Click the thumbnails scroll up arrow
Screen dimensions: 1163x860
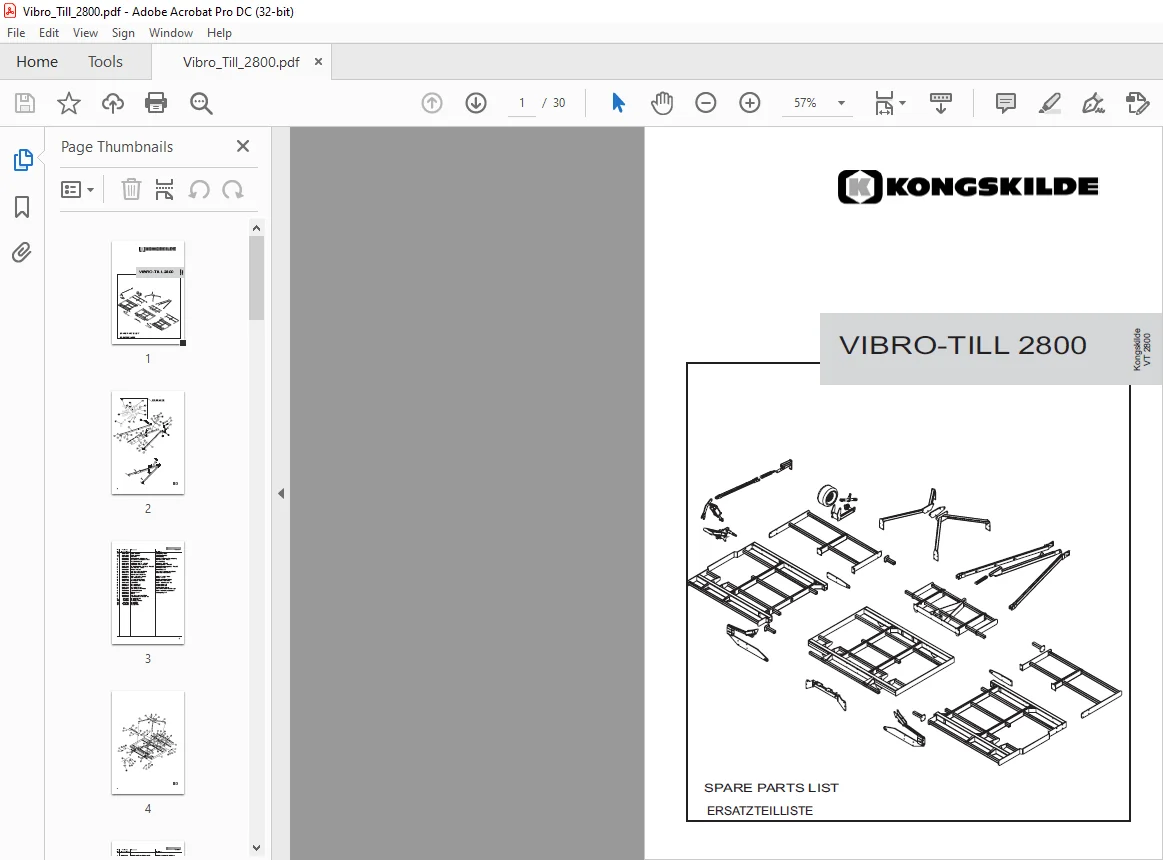(257, 228)
